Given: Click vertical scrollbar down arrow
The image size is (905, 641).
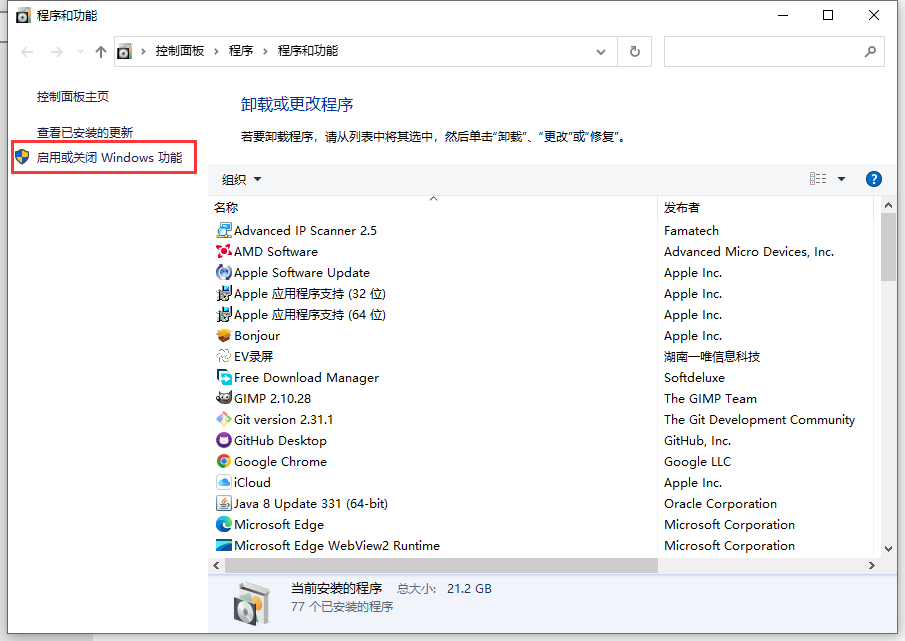Looking at the screenshot, I should point(888,549).
